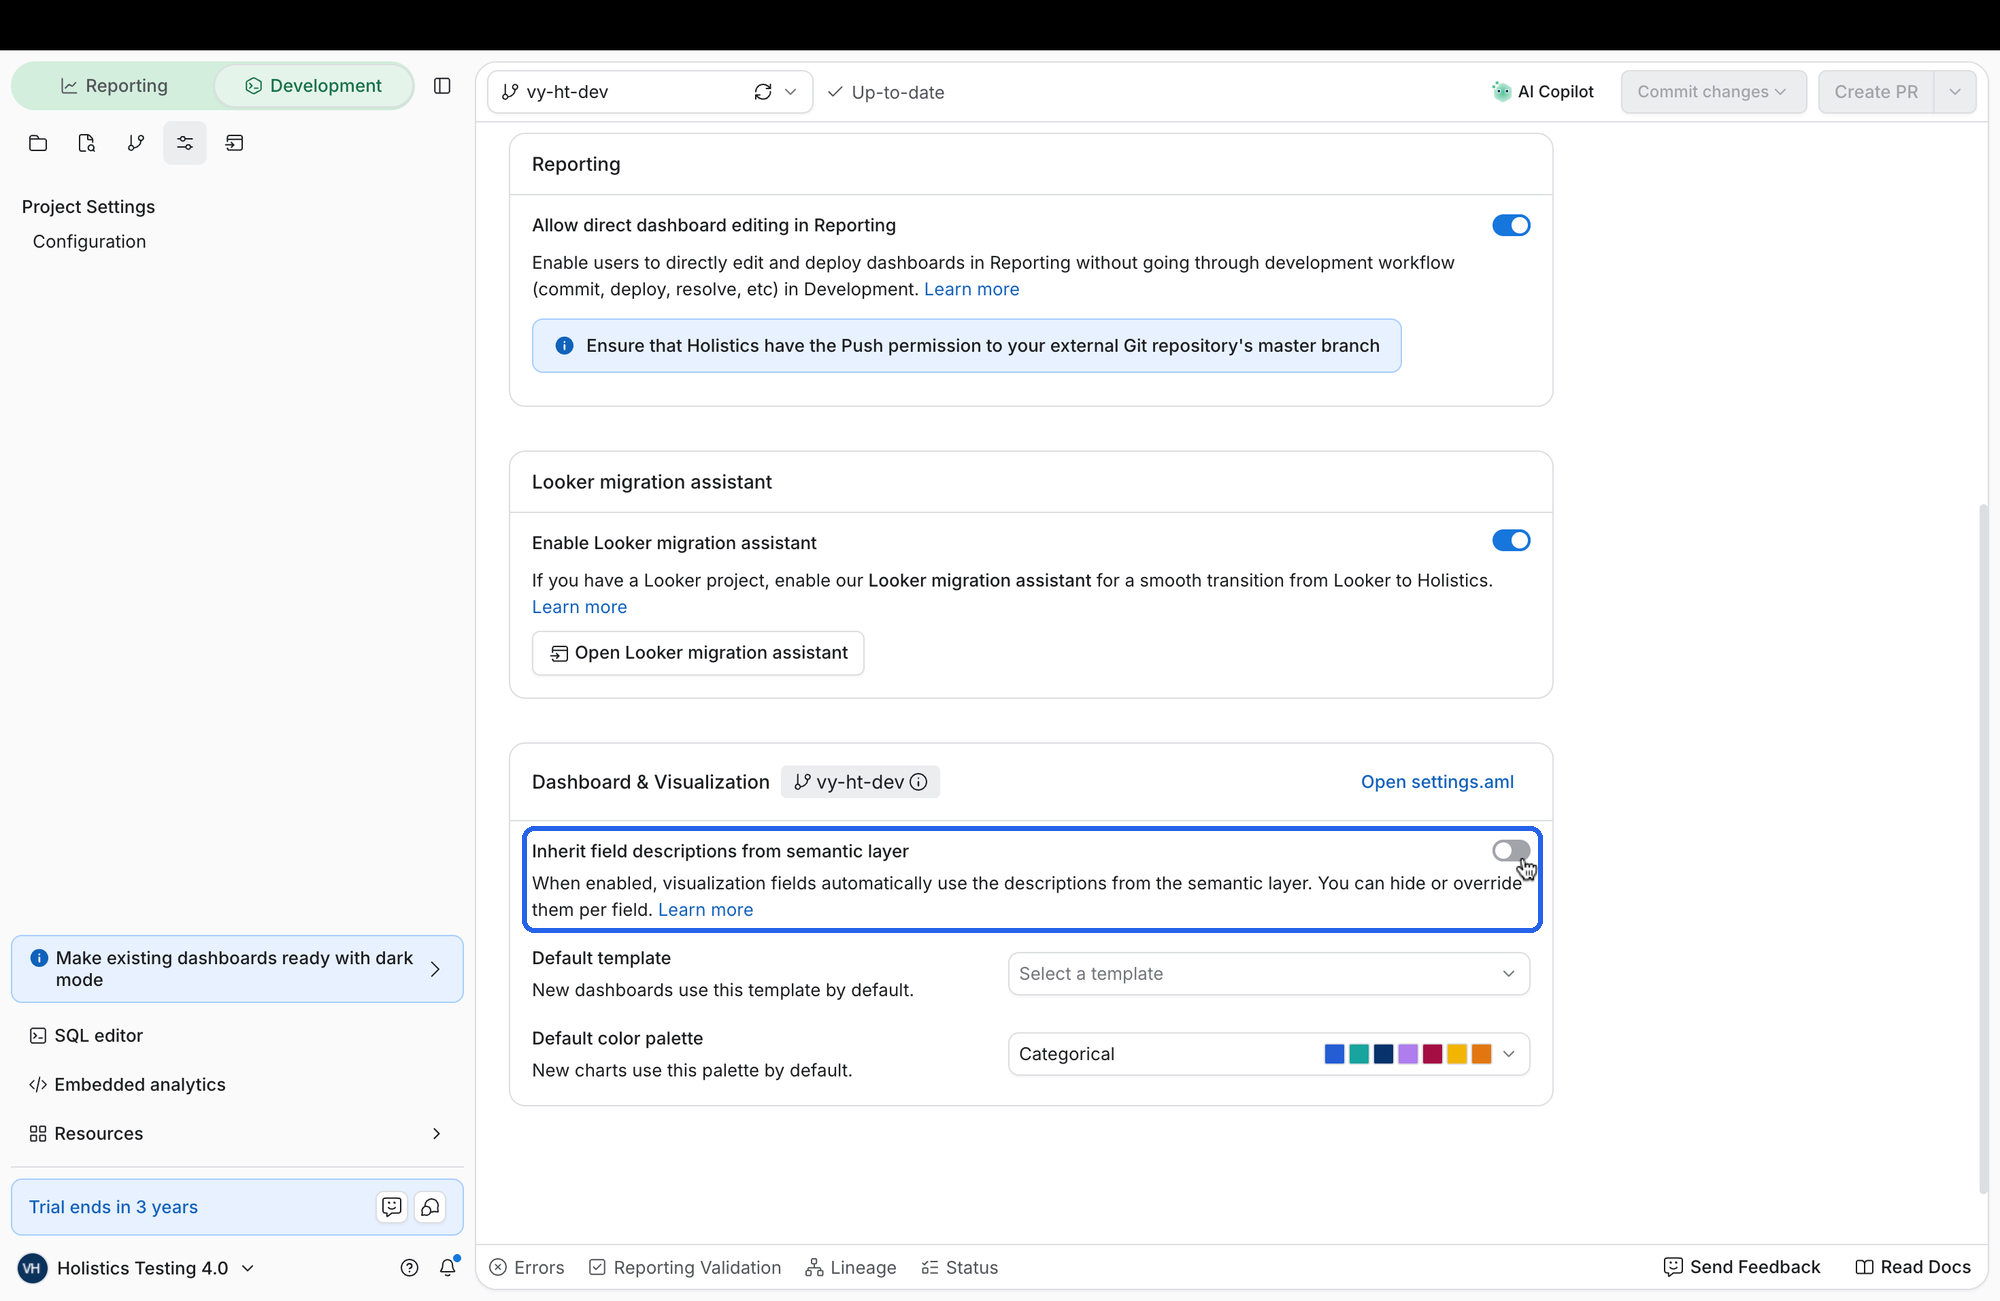2000x1301 pixels.
Task: Expand the Create PR arrow dropdown
Action: [1955, 92]
